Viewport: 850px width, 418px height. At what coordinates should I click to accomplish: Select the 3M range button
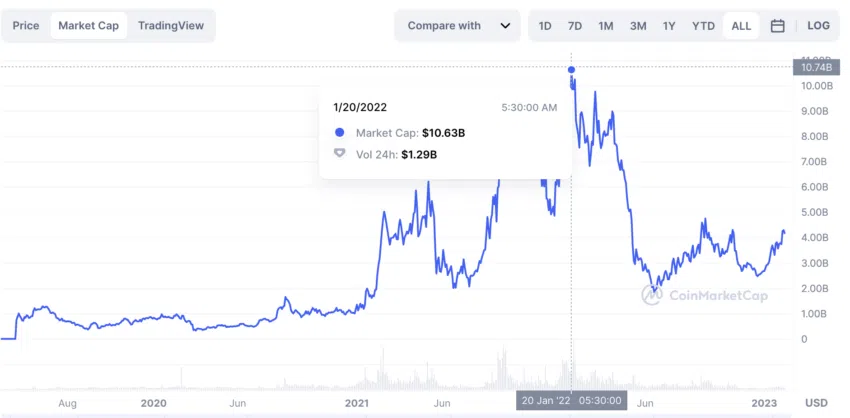638,25
